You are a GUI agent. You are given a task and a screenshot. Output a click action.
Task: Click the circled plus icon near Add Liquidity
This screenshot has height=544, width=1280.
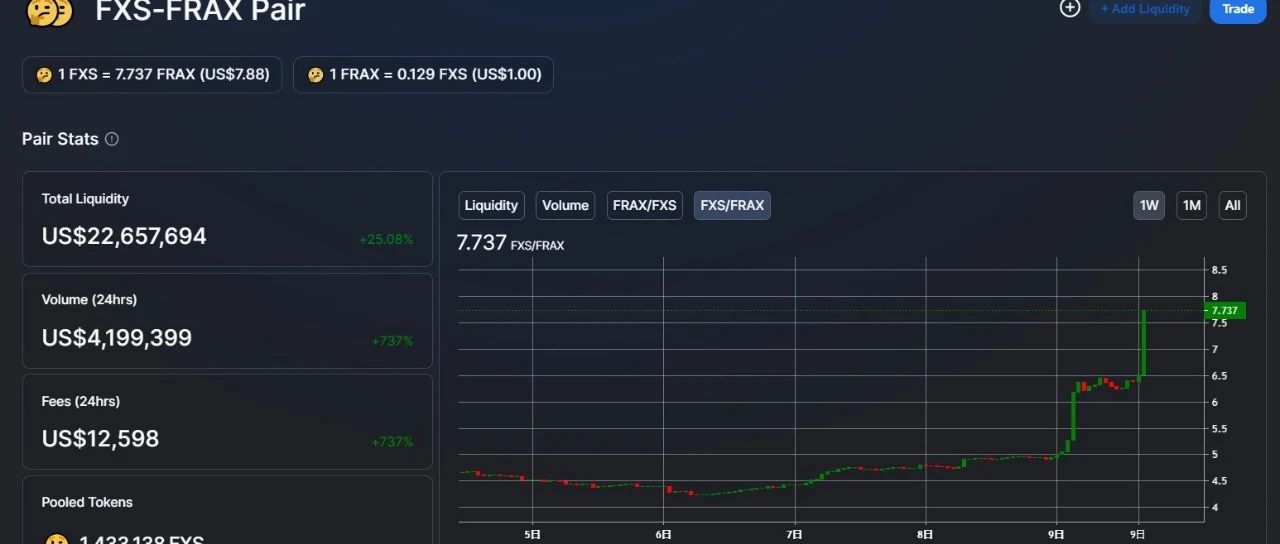[1070, 8]
